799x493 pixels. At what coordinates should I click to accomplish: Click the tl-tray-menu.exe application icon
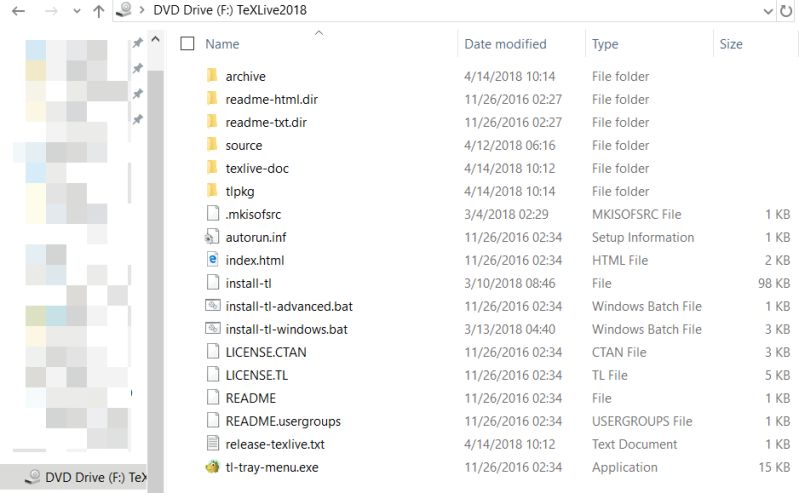[212, 466]
